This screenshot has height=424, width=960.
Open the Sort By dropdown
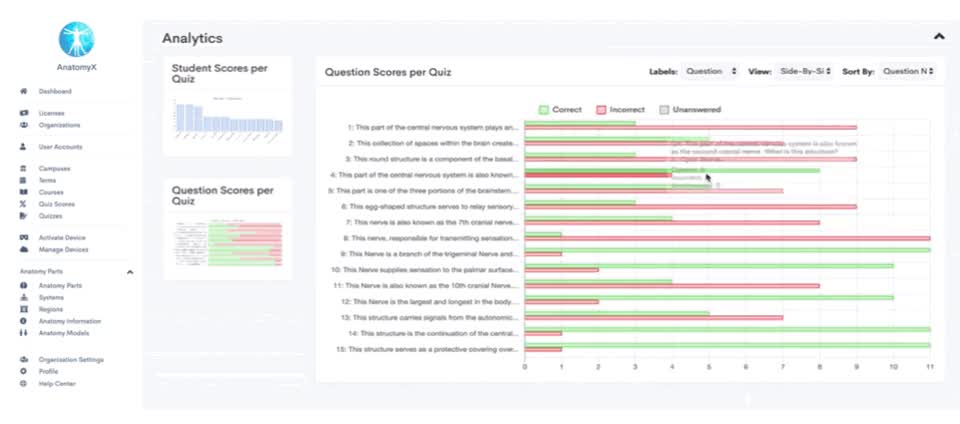(908, 72)
